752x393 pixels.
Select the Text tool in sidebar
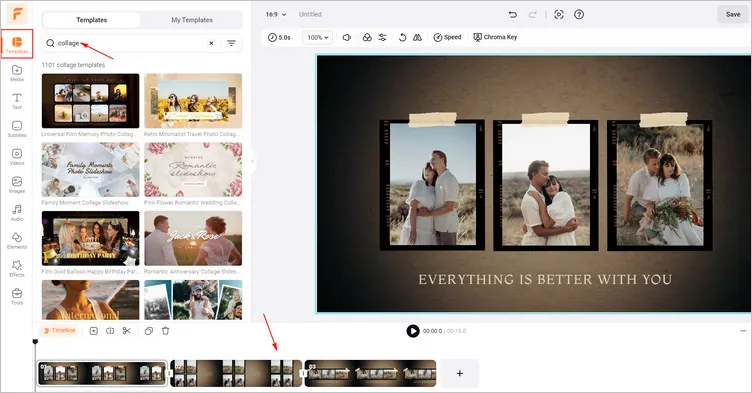[17, 101]
